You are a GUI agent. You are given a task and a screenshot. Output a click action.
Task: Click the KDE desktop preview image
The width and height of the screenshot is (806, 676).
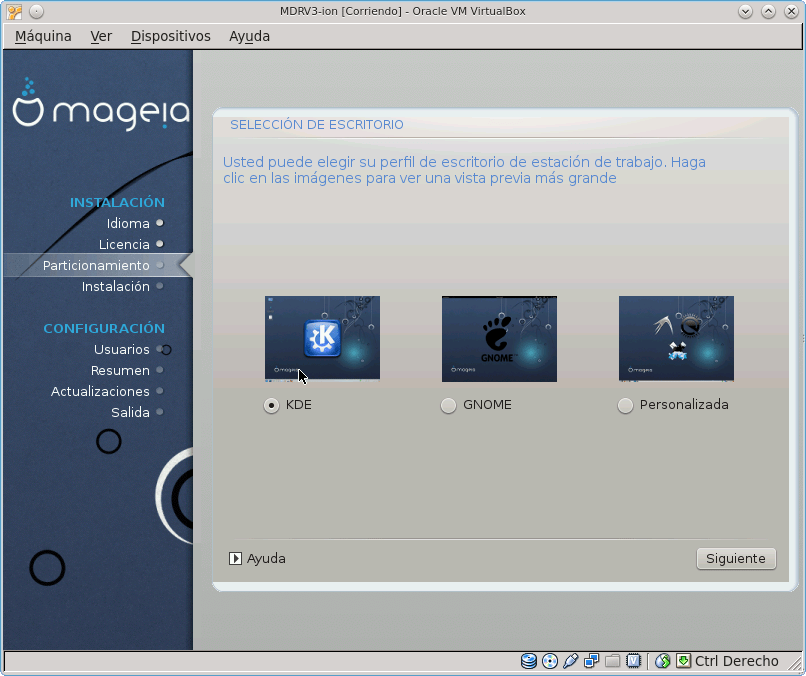322,338
